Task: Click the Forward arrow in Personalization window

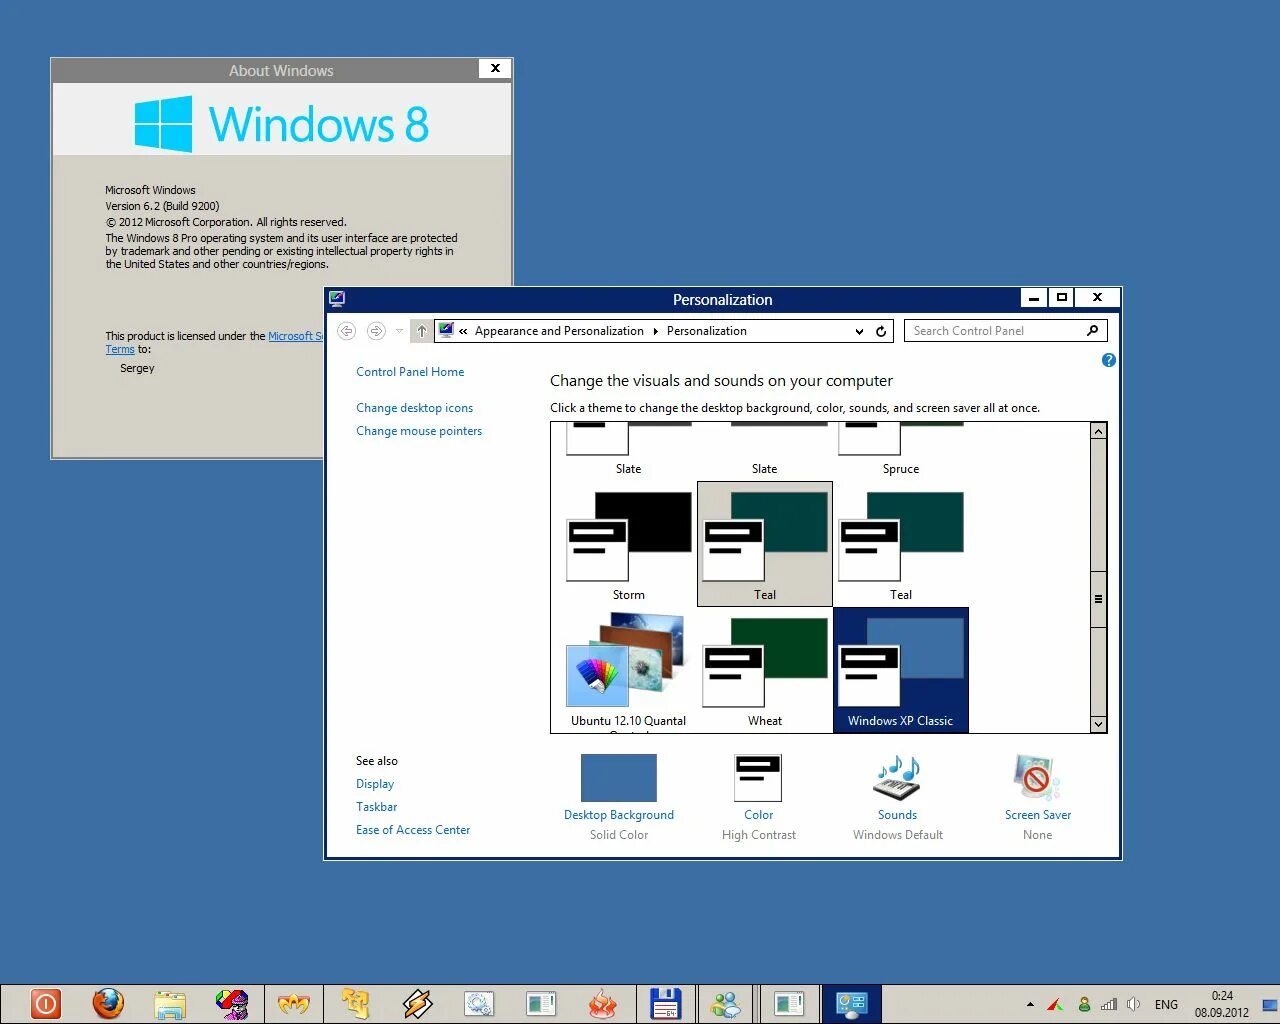Action: click(x=376, y=331)
